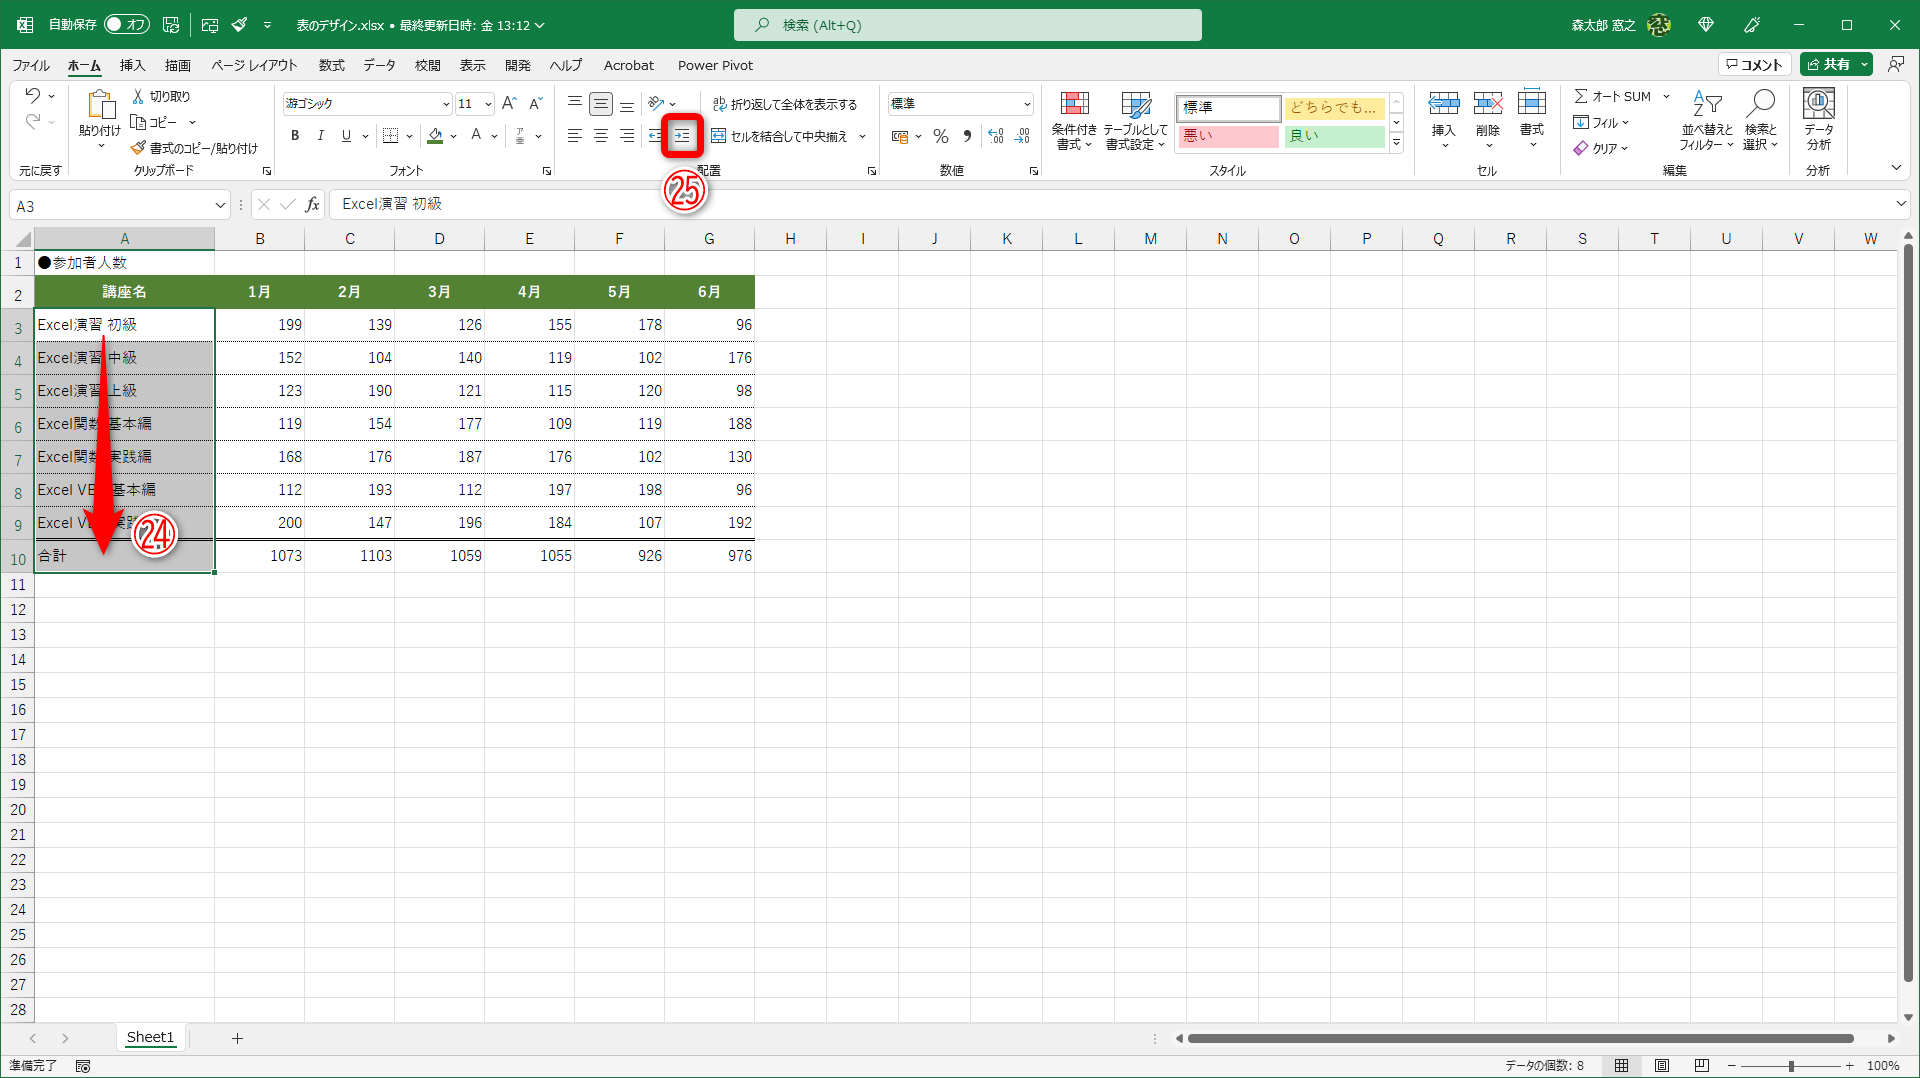Click the Percent Style icon
This screenshot has height=1078, width=1920.
coord(941,136)
